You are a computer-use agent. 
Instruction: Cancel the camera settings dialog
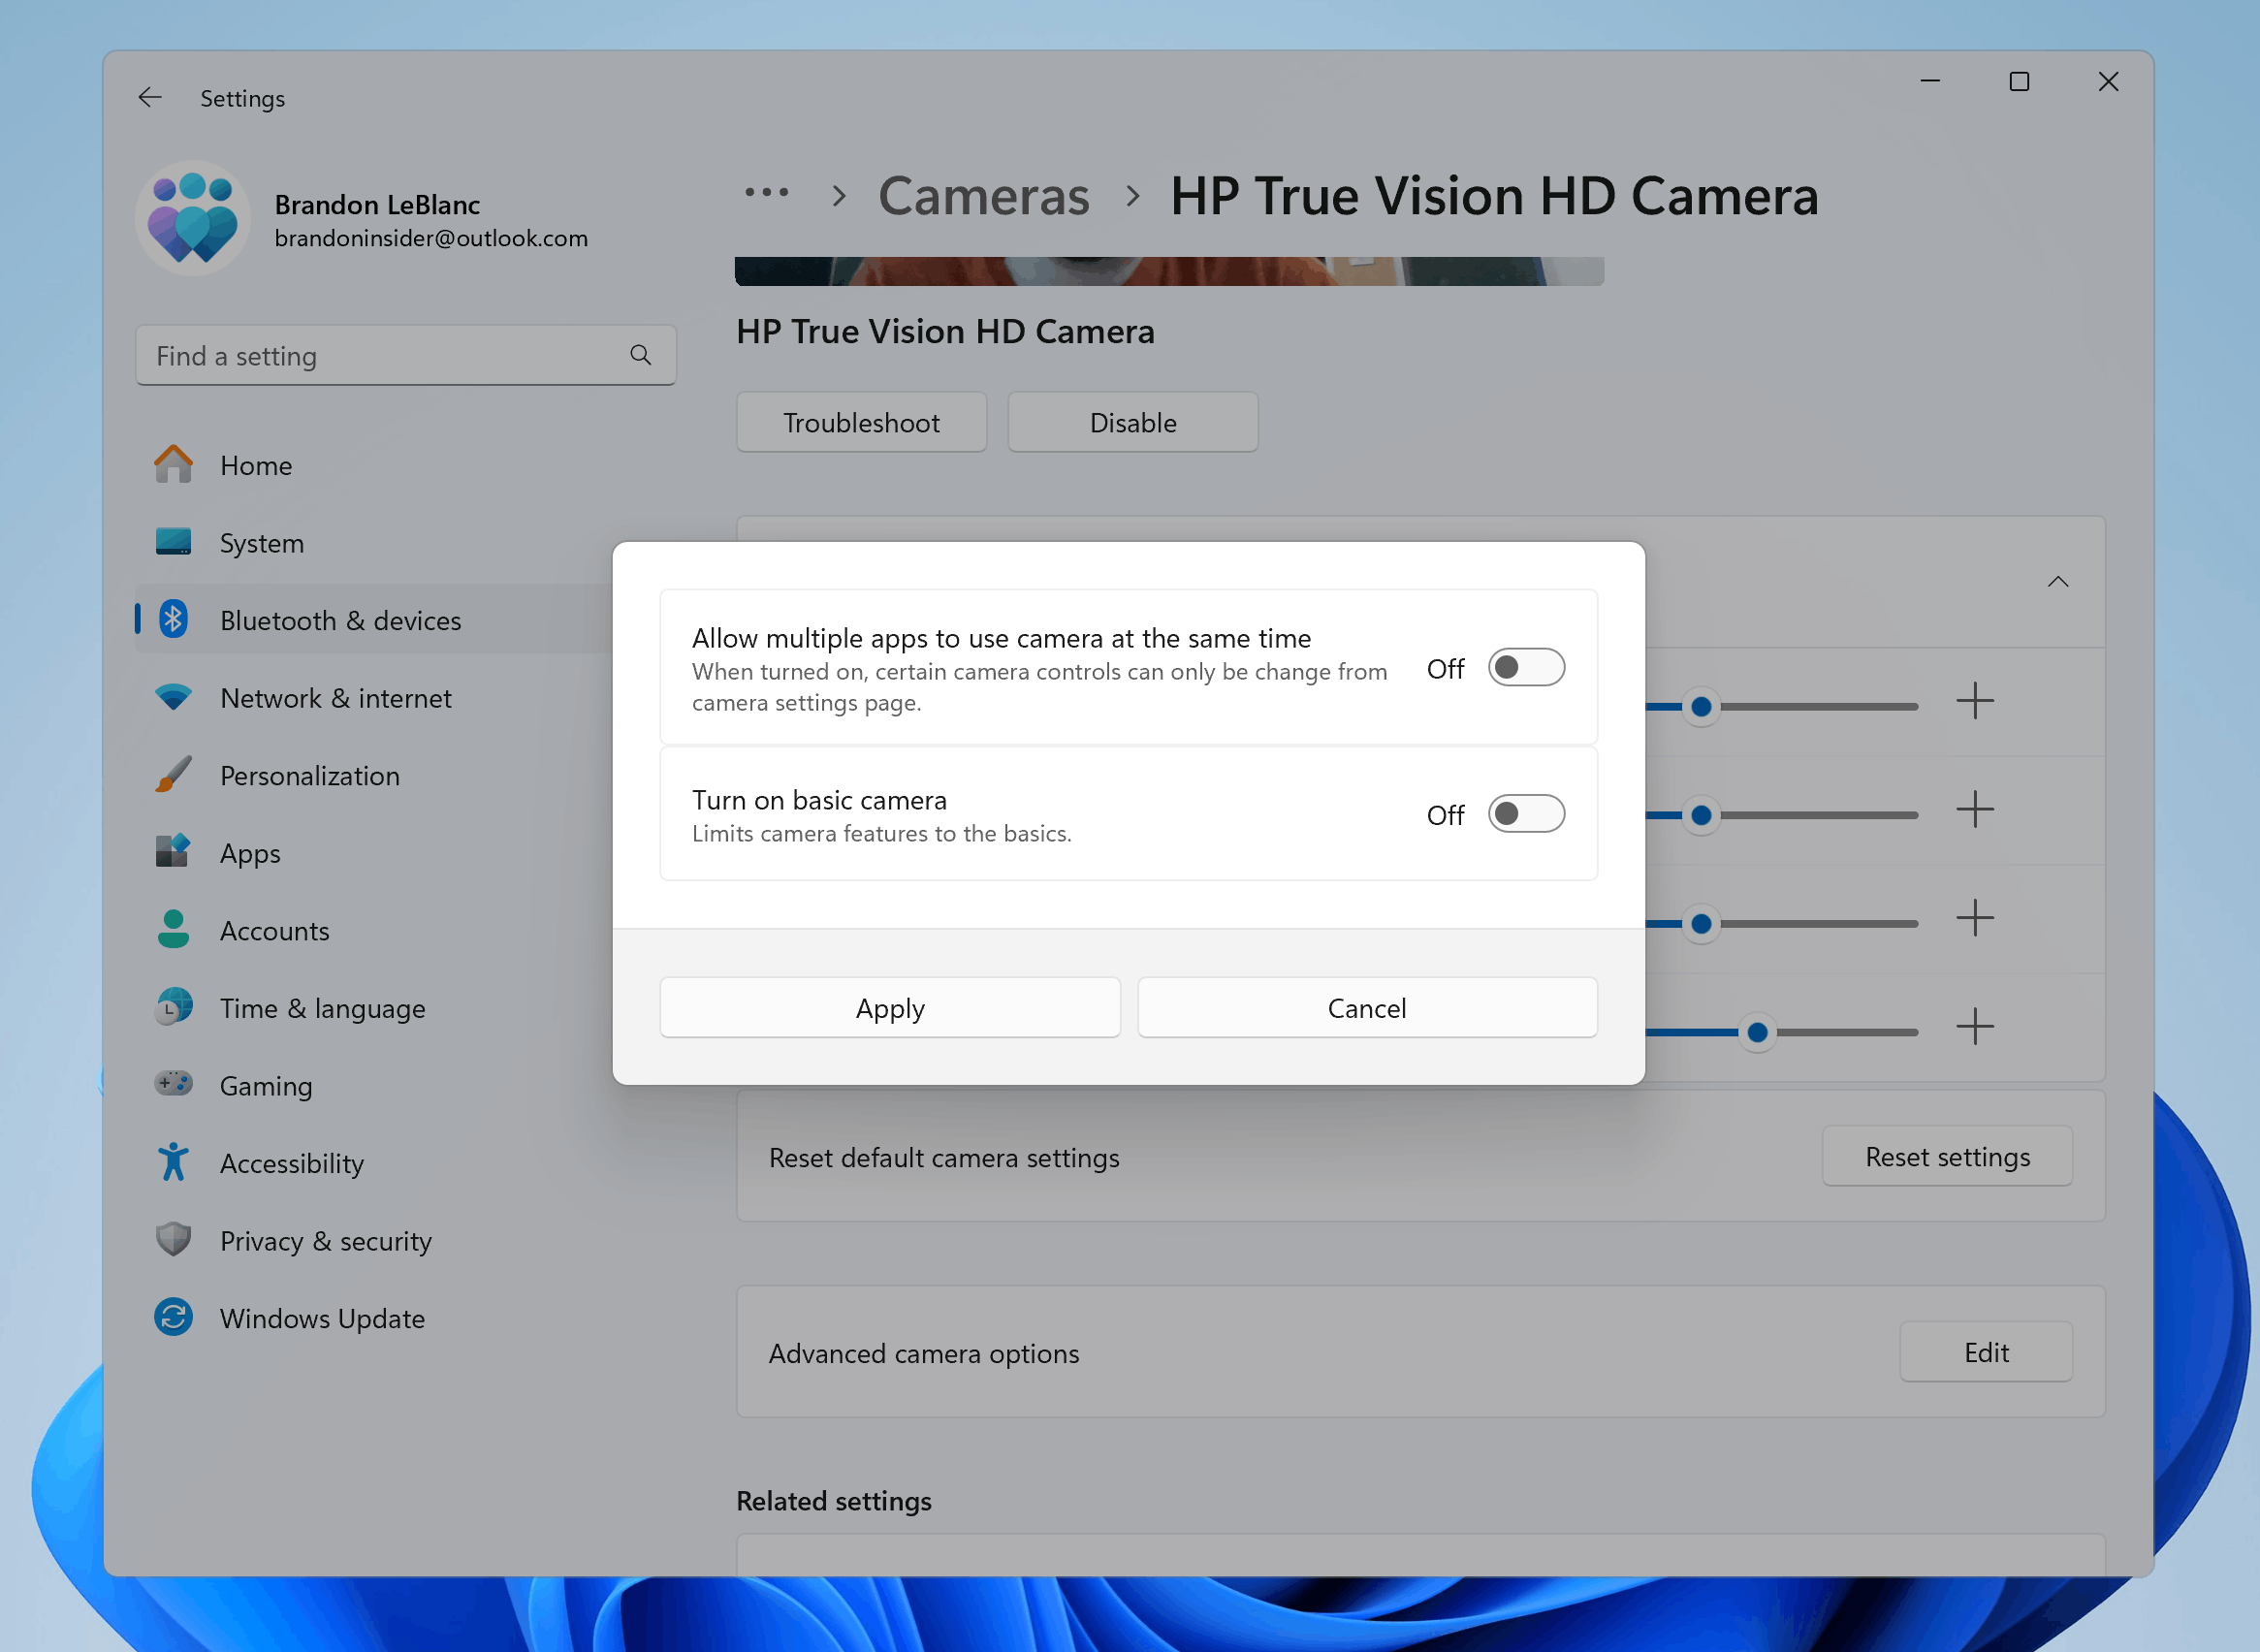[1367, 1006]
